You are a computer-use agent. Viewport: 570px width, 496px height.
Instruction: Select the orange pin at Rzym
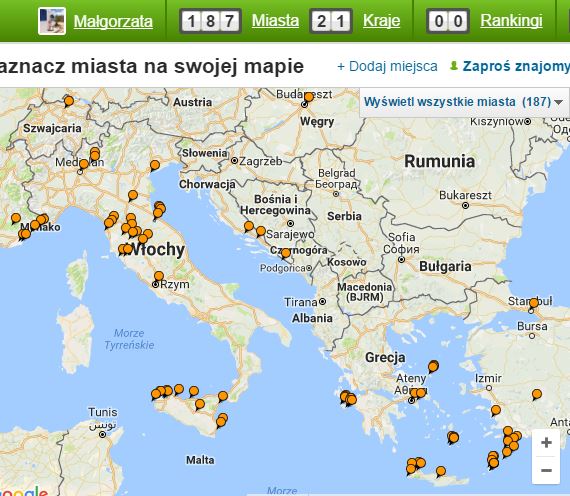(x=159, y=276)
